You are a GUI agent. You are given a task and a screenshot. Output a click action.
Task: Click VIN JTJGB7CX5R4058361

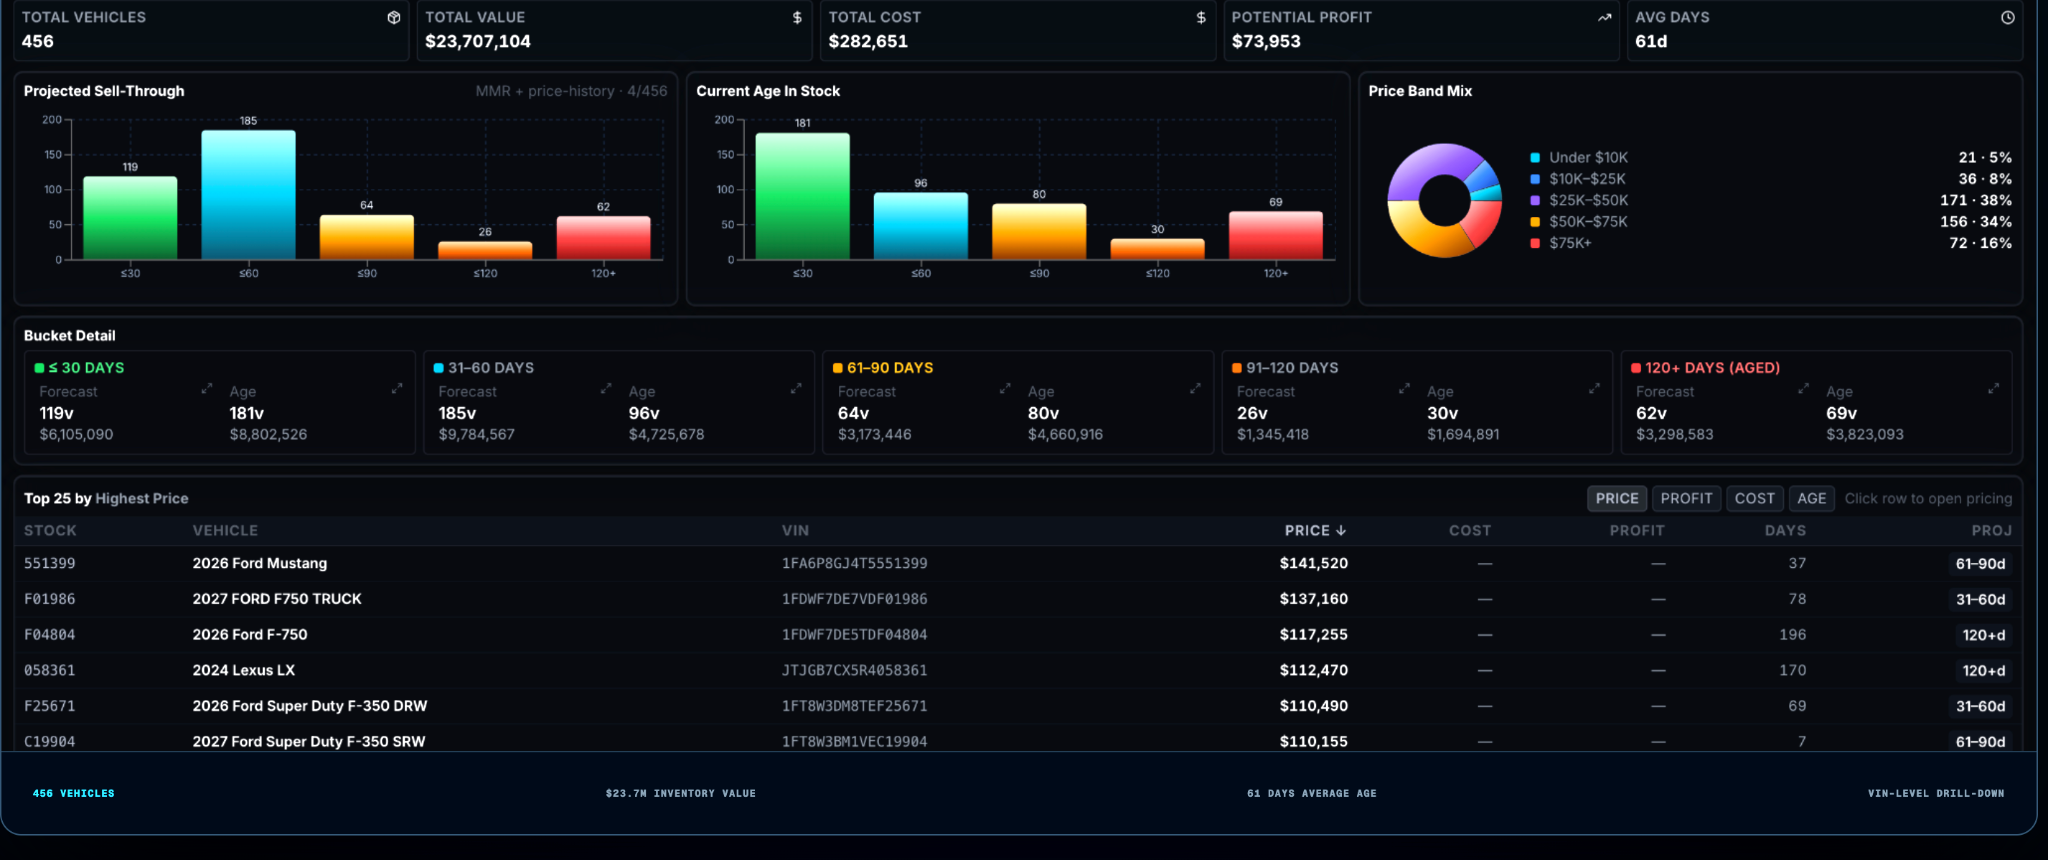coord(854,671)
